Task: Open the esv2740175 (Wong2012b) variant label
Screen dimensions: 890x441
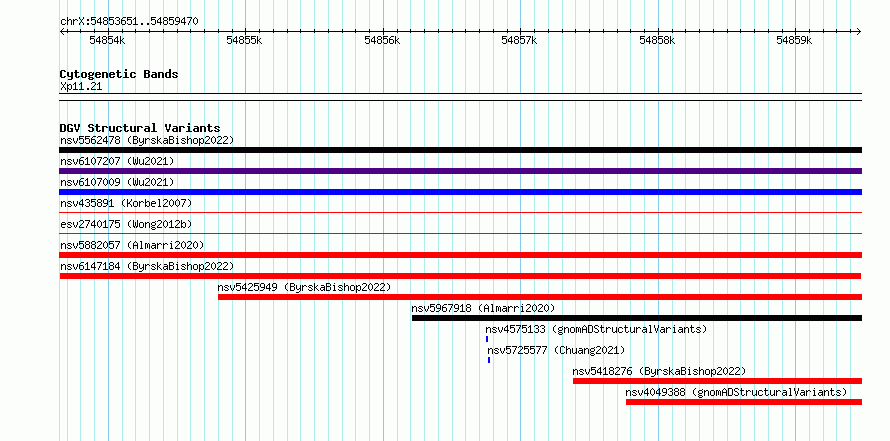Action: point(126,224)
